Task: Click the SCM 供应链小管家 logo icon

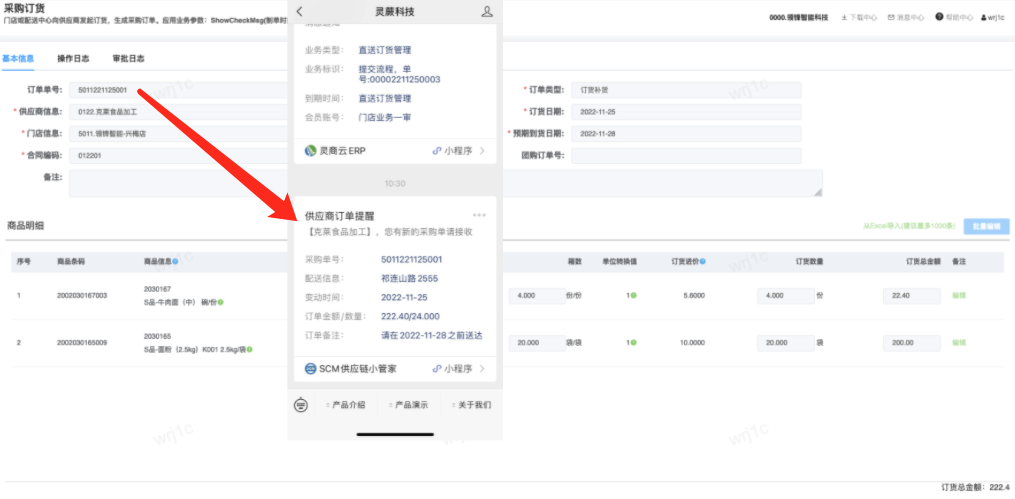Action: (x=310, y=369)
